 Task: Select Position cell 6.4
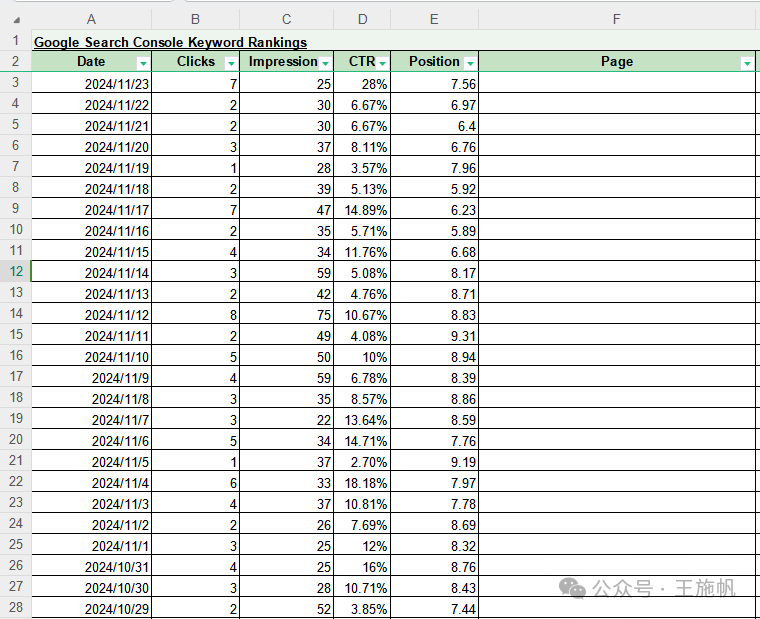pos(434,126)
